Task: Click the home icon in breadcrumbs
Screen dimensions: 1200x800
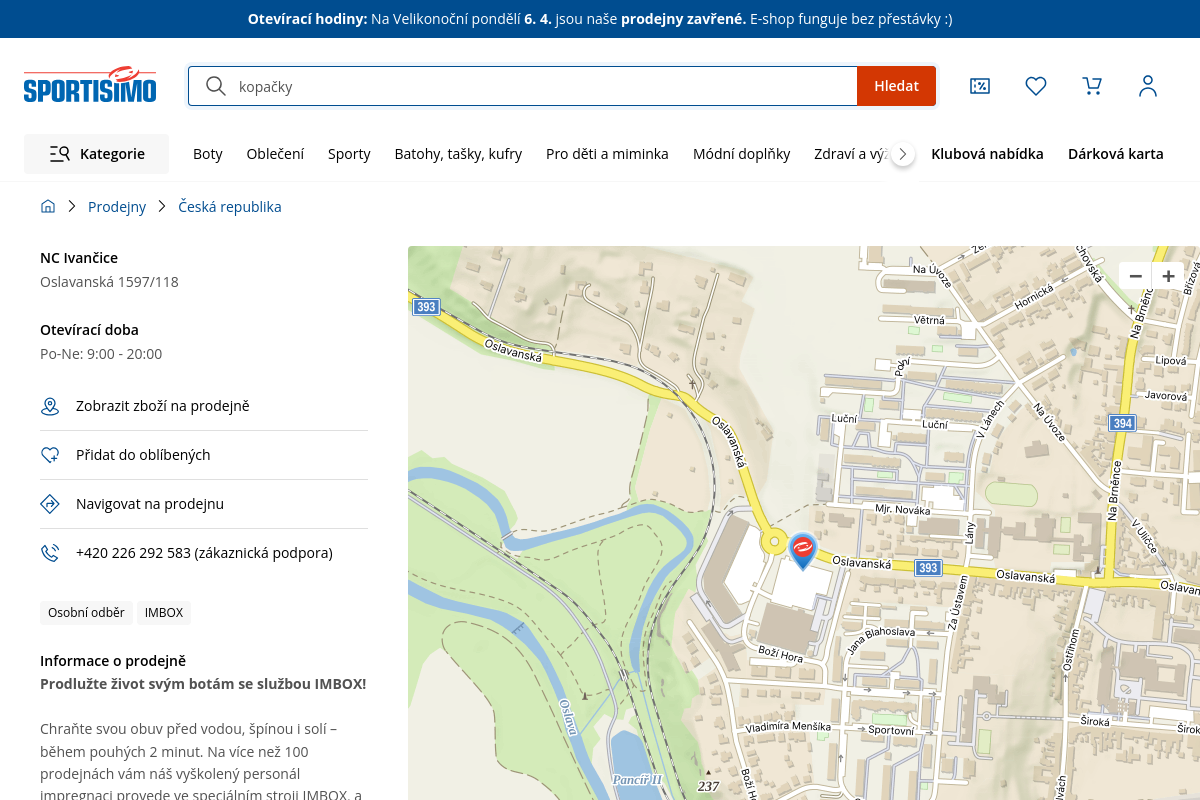Action: click(x=48, y=207)
